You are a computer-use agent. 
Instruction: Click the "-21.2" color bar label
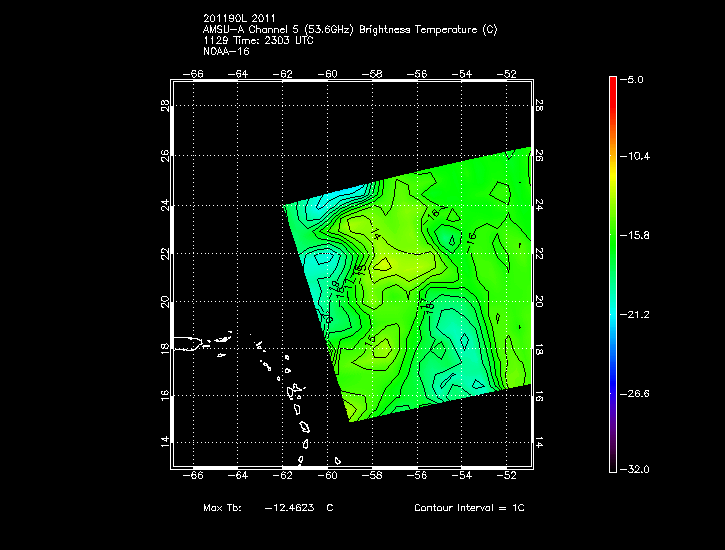pyautogui.click(x=638, y=314)
